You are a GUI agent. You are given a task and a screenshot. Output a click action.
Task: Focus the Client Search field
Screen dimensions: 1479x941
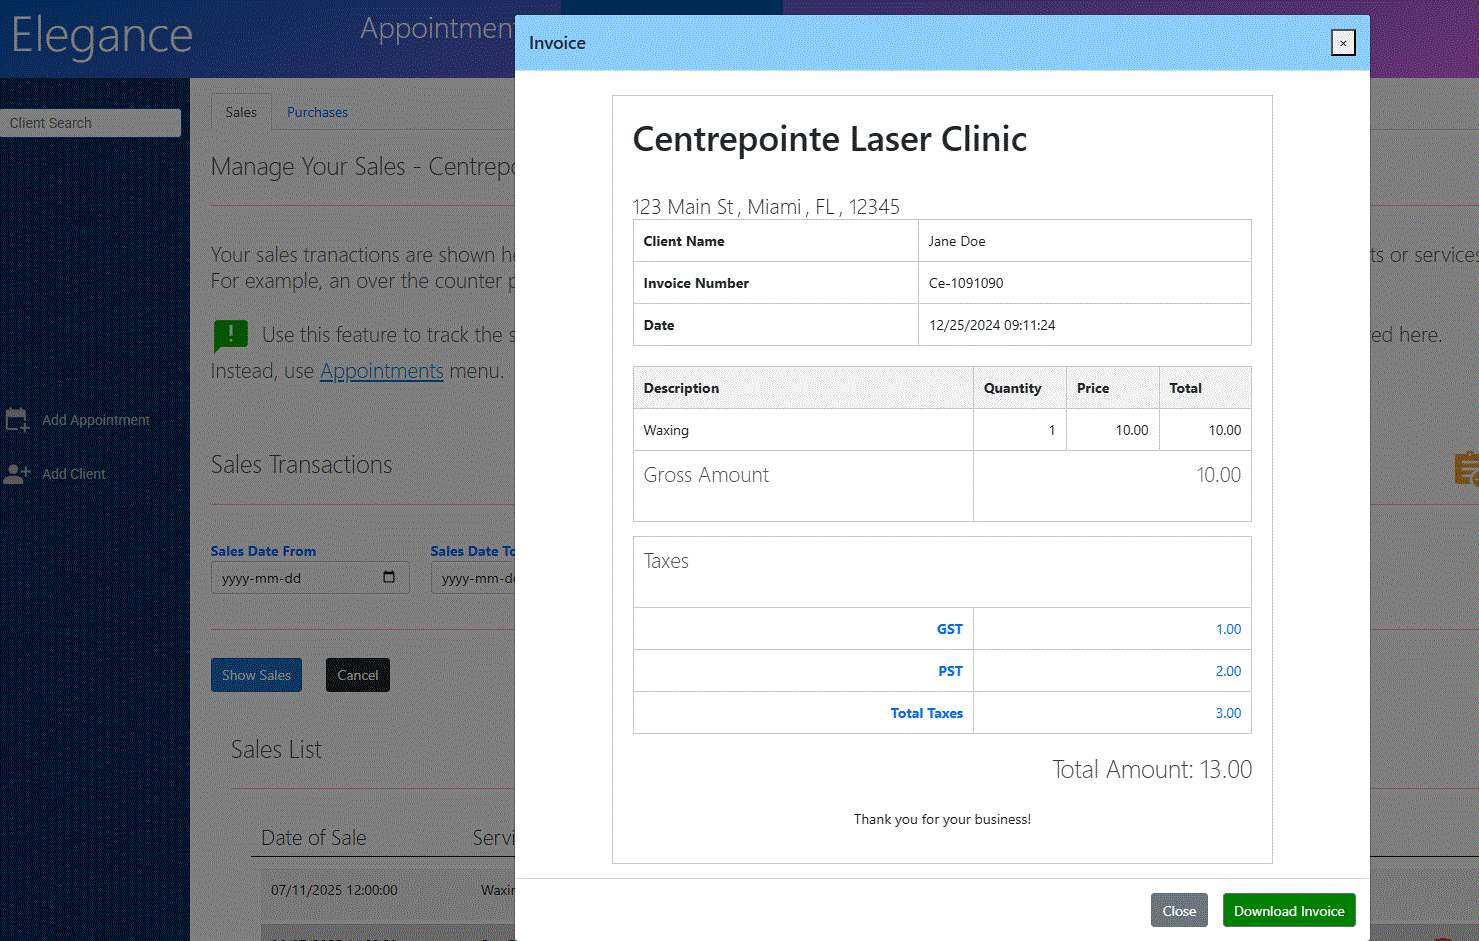pyautogui.click(x=90, y=123)
